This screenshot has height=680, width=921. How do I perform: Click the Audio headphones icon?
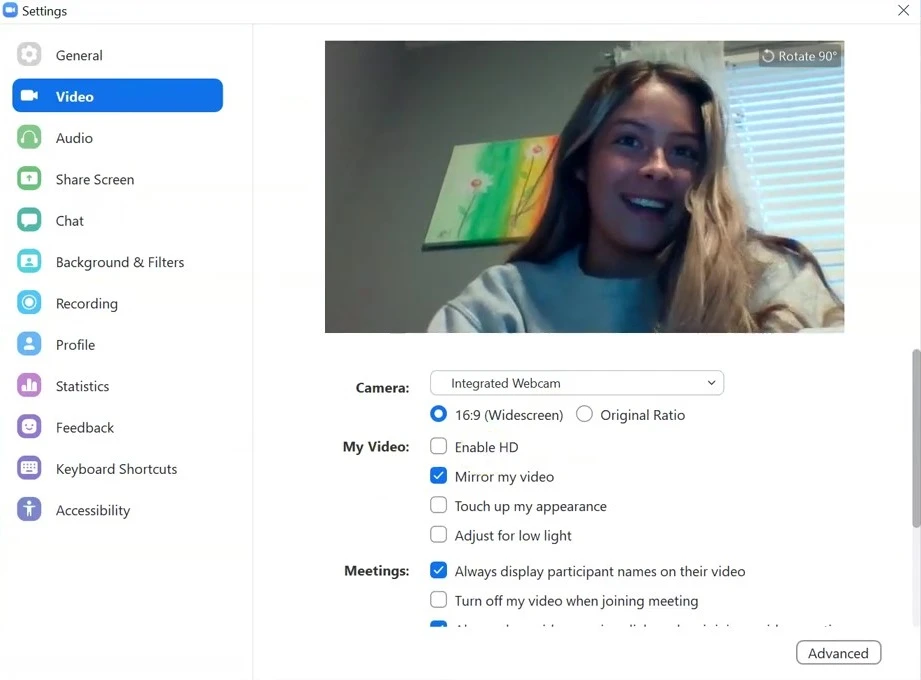click(29, 137)
